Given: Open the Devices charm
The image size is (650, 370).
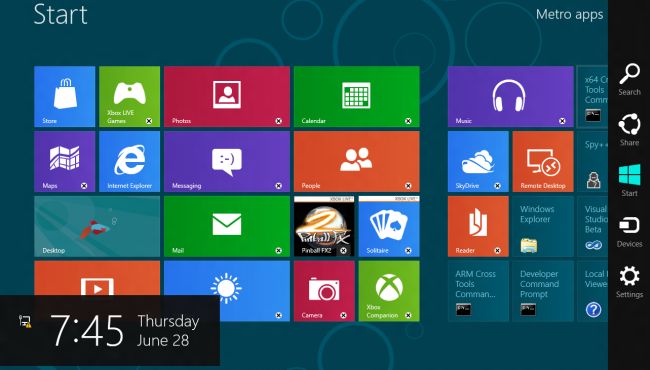Looking at the screenshot, I should (x=629, y=232).
